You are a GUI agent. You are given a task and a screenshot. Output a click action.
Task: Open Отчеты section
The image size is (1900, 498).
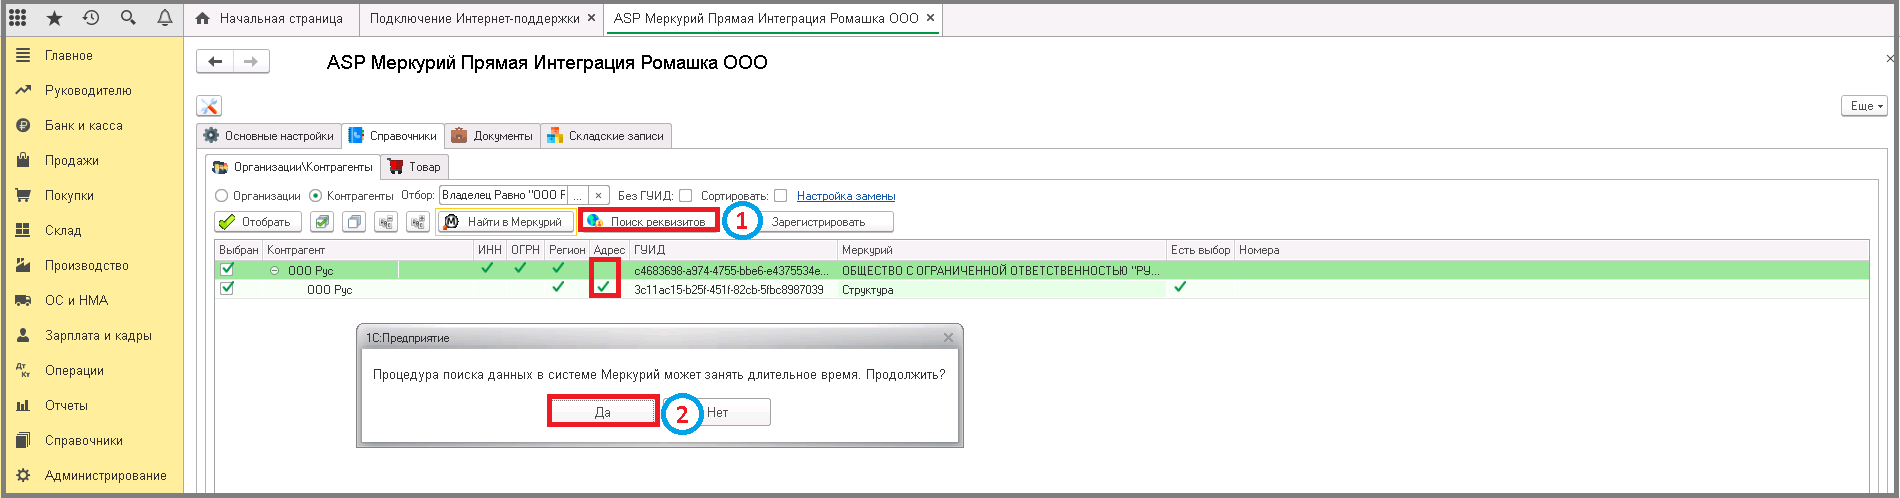pos(66,406)
